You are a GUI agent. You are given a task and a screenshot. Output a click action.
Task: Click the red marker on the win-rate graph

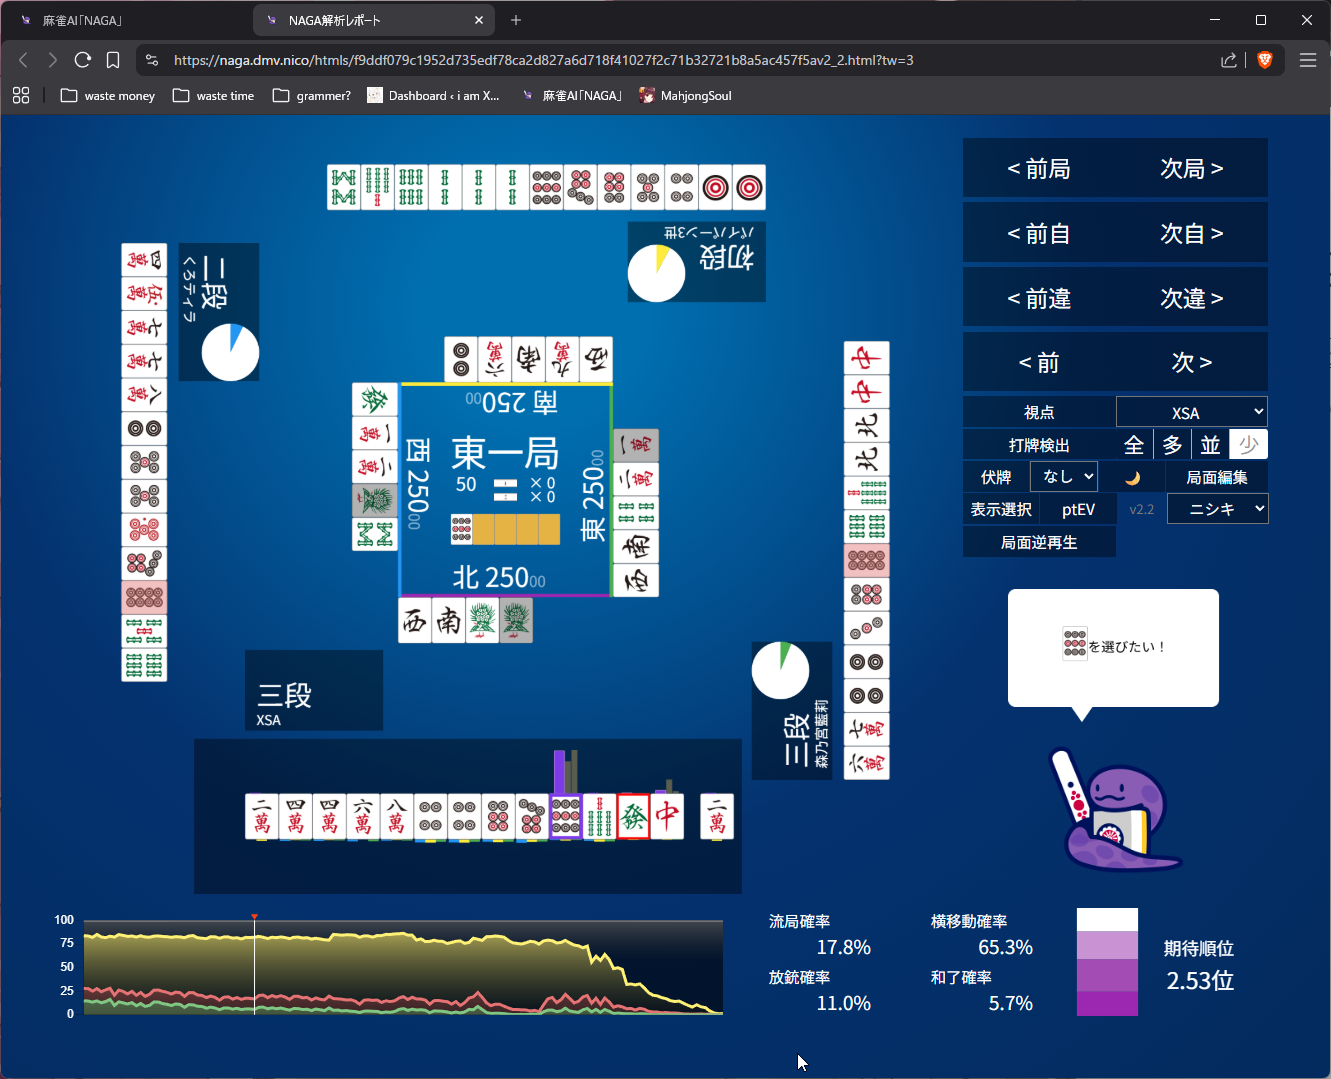(x=254, y=916)
